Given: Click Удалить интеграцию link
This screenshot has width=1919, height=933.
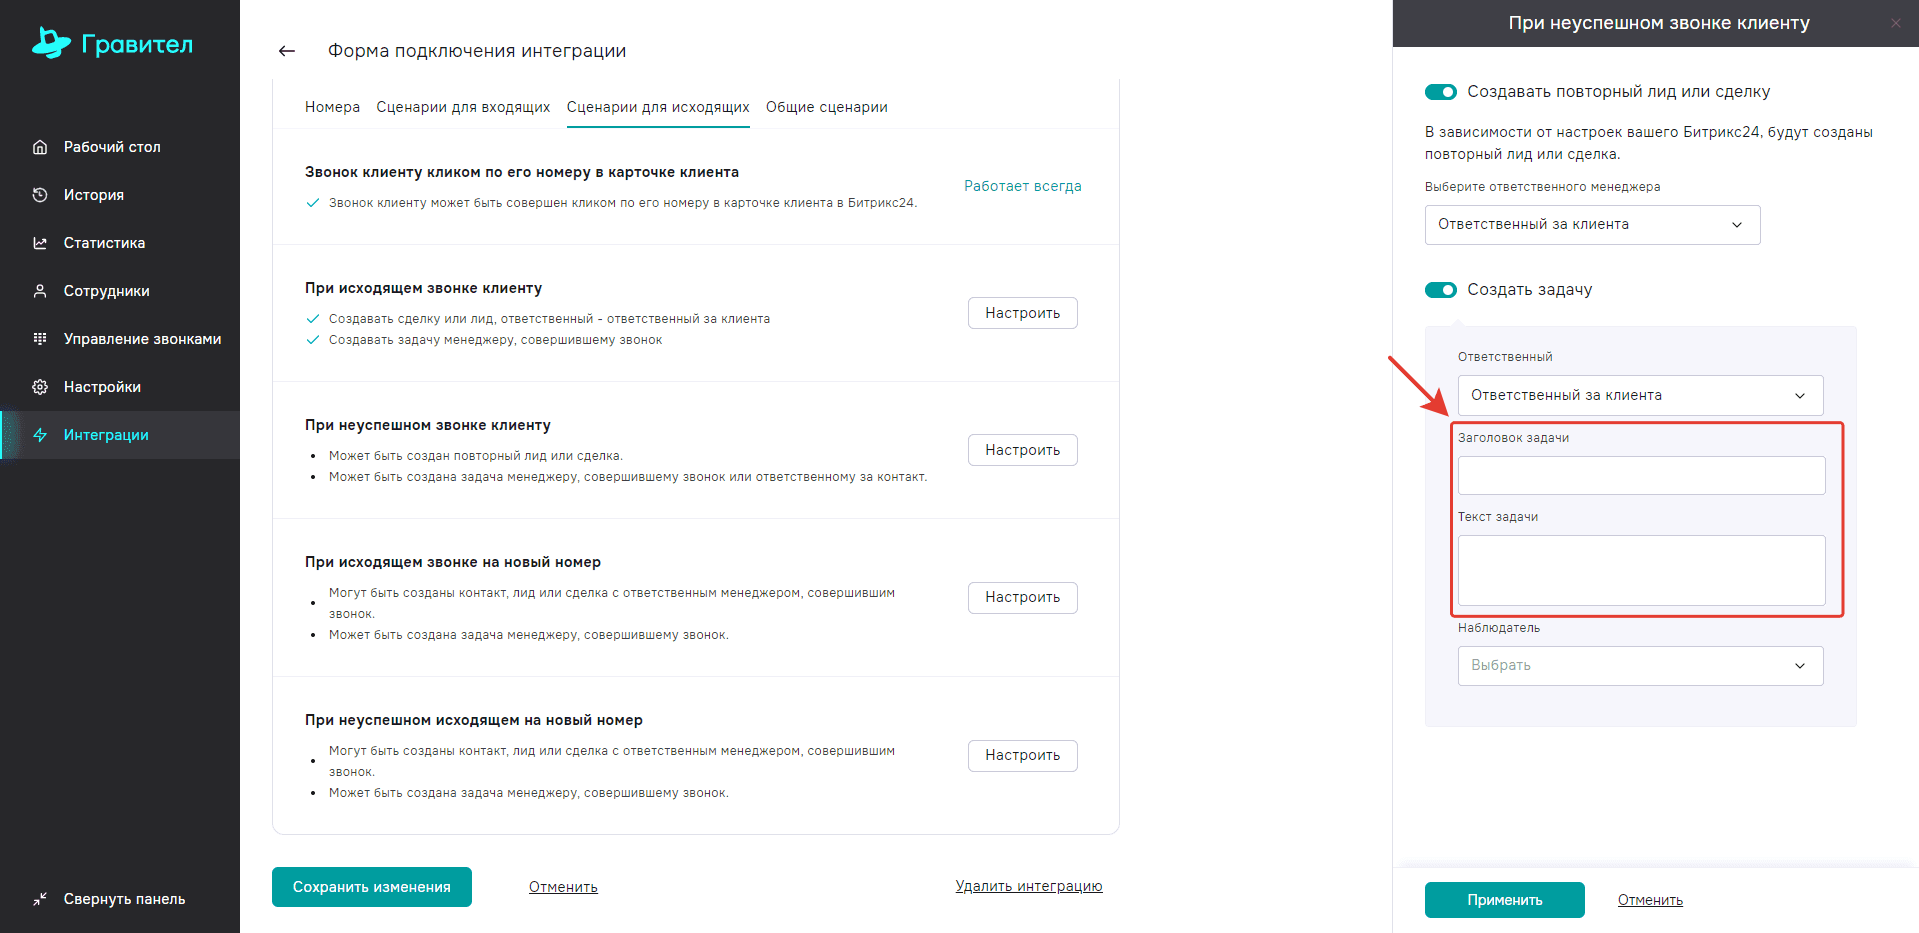Looking at the screenshot, I should click(1028, 886).
